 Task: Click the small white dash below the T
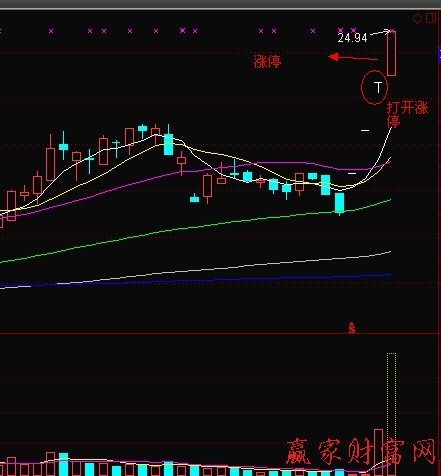[x=365, y=130]
